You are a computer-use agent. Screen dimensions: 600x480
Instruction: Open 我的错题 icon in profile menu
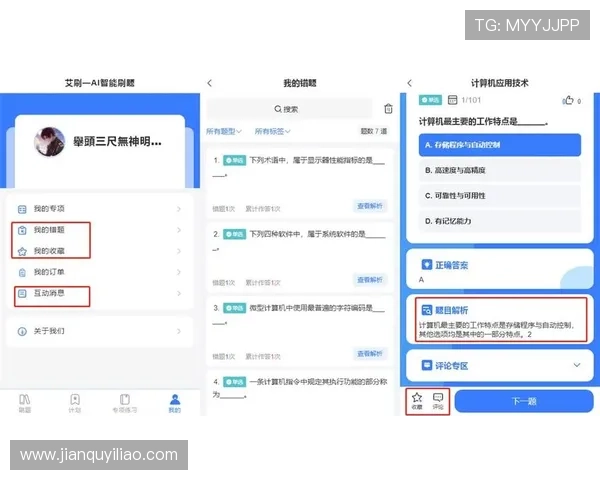click(x=22, y=230)
